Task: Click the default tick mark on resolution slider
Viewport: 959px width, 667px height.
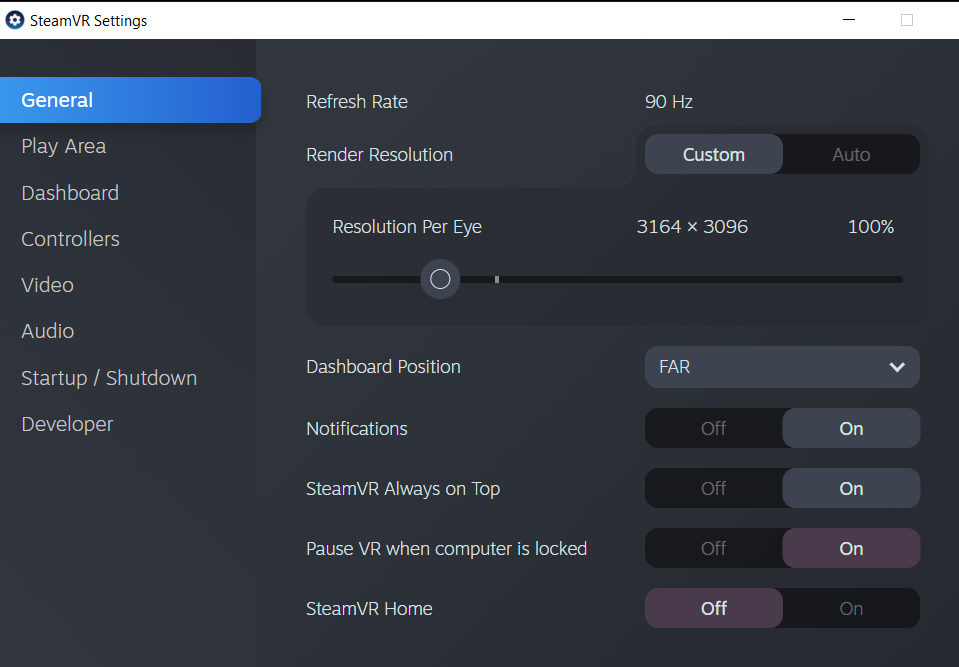Action: [497, 279]
